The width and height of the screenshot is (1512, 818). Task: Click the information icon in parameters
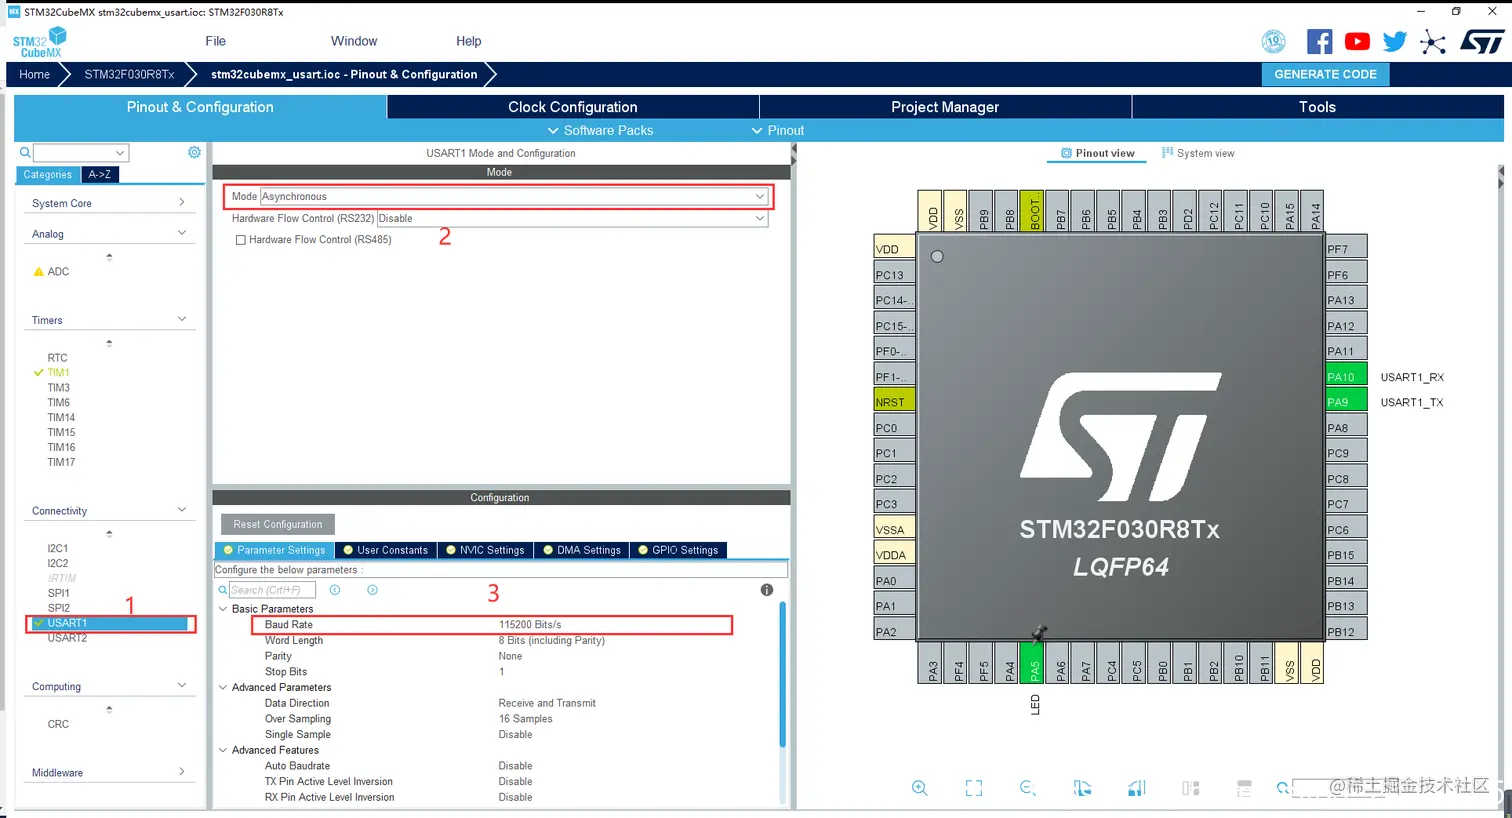pos(767,590)
